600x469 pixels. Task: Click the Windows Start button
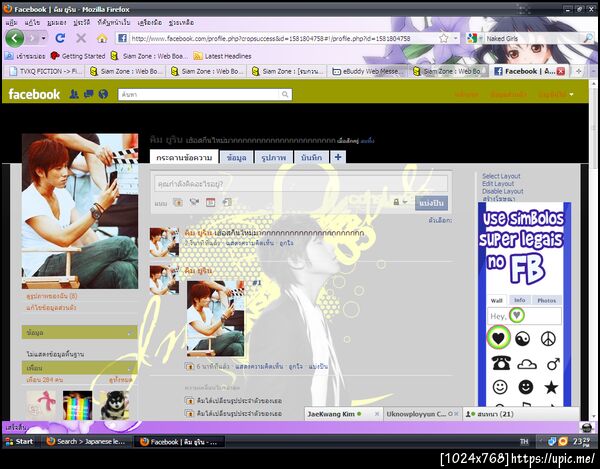(x=19, y=441)
